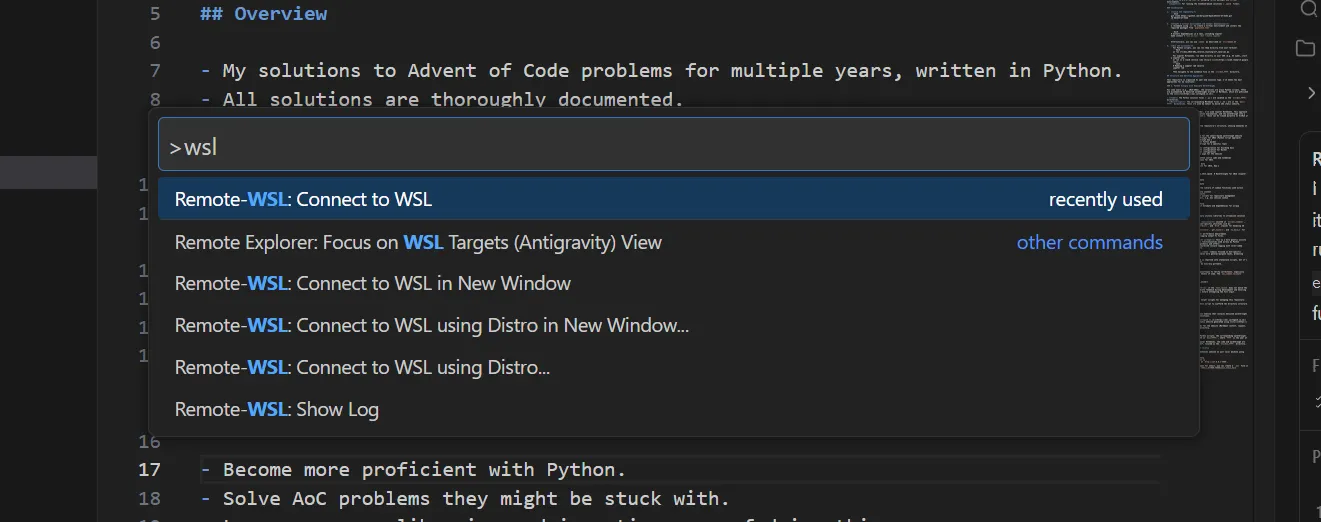Viewport: 1321px width, 522px height.
Task: Choose "Connect to WSL in New Window"
Action: tap(372, 283)
